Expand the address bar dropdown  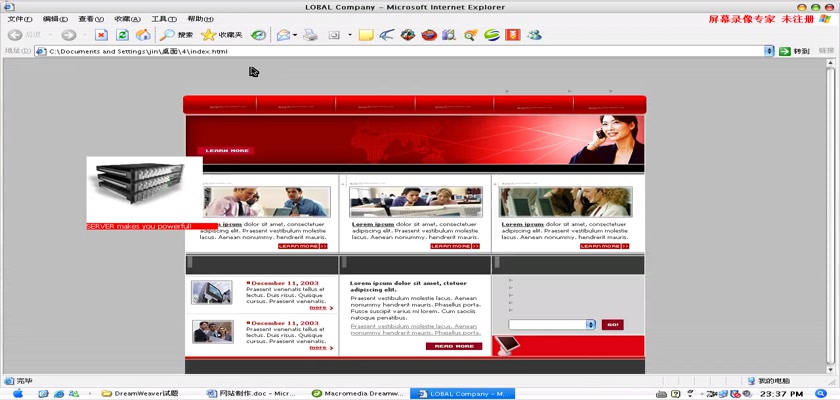tap(769, 51)
